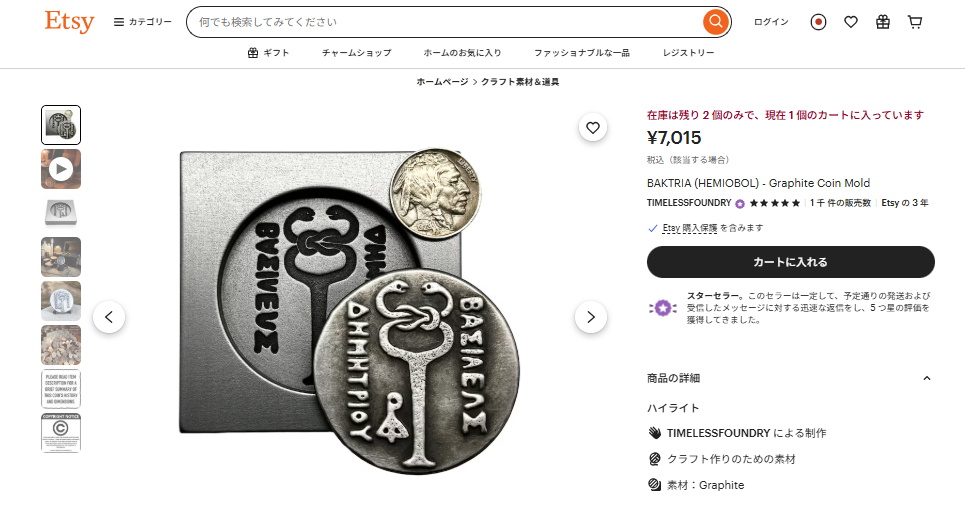965x505 pixels.
Task: Open the レジストリー navigation item
Action: 688,53
